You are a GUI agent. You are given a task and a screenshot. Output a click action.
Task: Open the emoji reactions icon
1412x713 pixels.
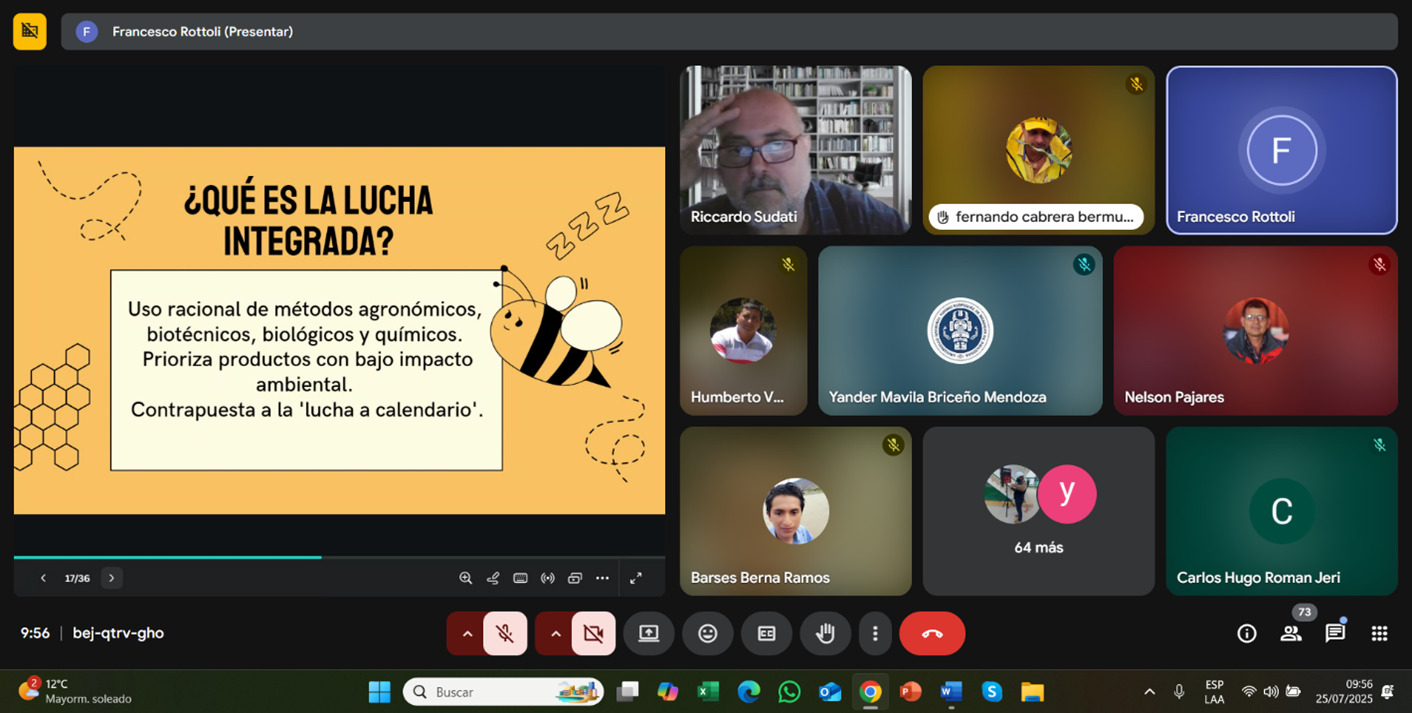click(708, 634)
